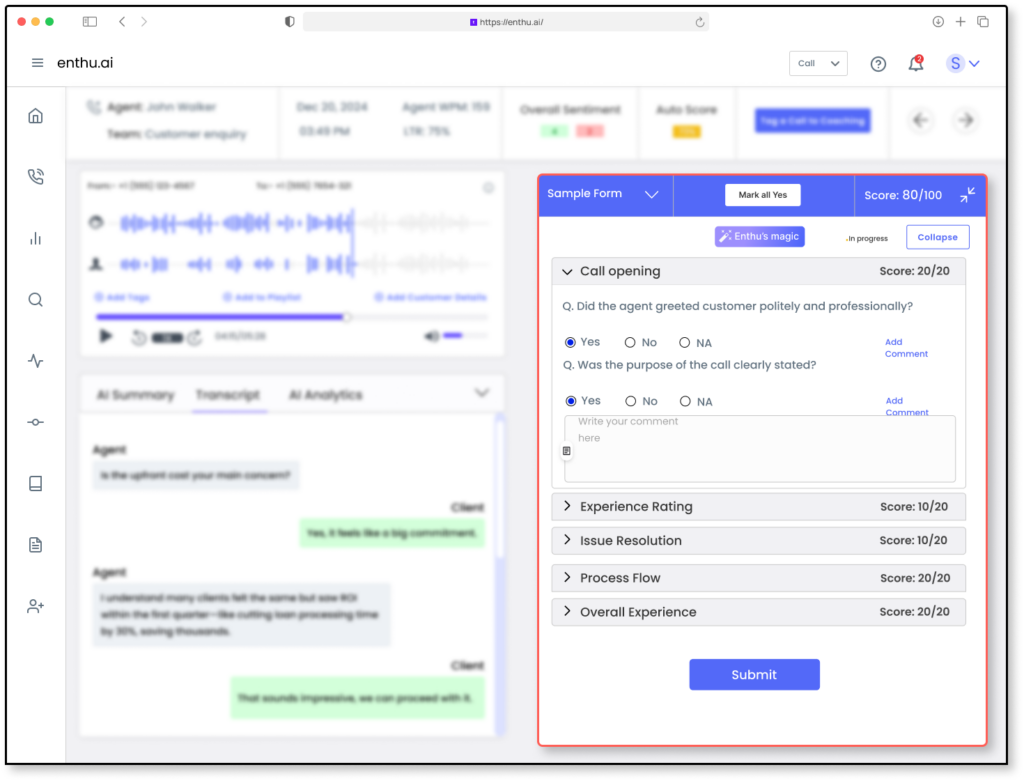The image size is (1024, 781).
Task: Click the Submit button
Action: click(754, 675)
